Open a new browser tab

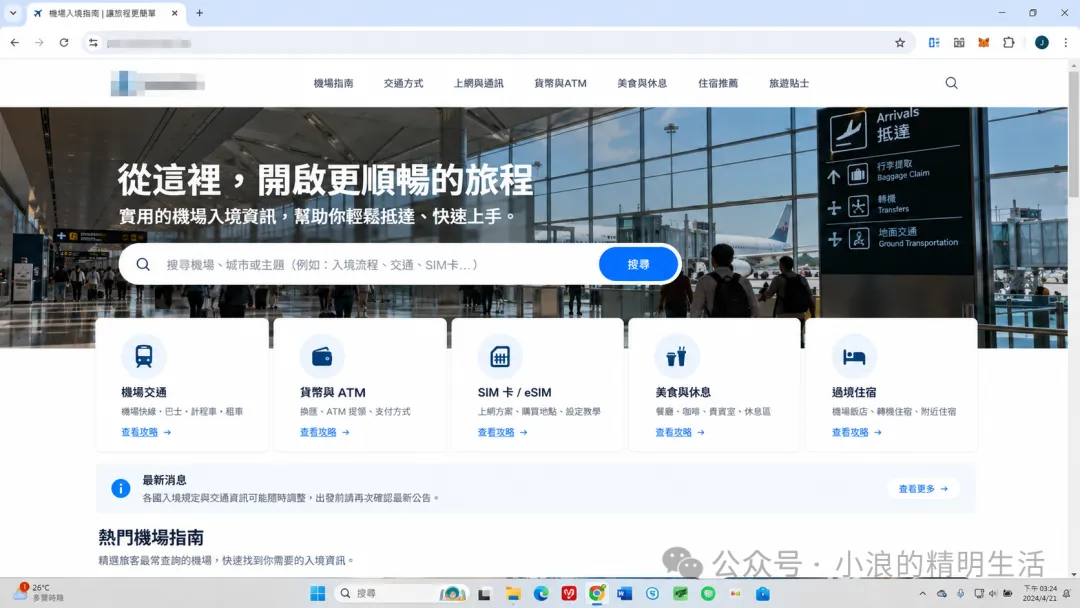[x=200, y=12]
